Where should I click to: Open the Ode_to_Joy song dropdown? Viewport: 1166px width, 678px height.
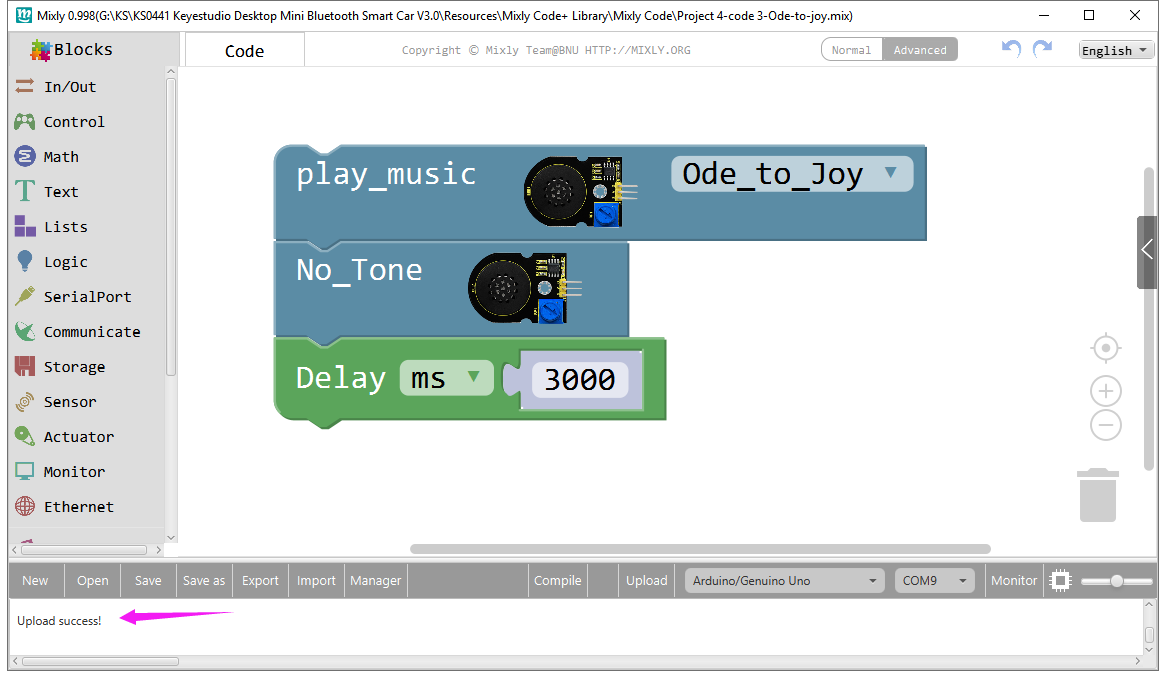792,174
